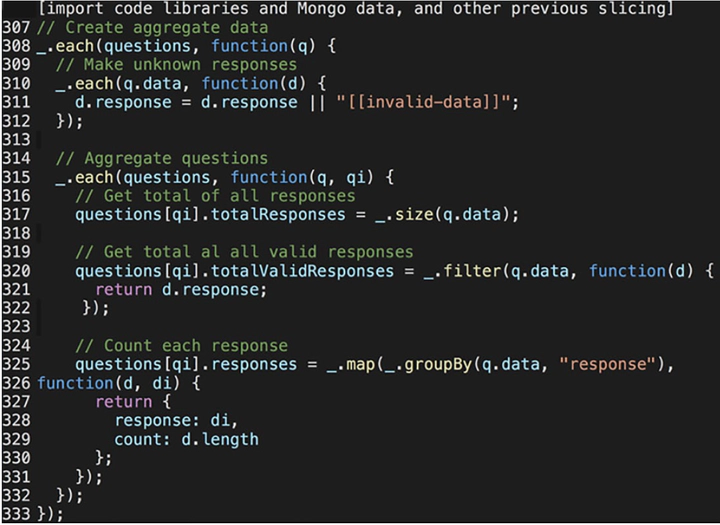Click the empty line numbered 318
720x525 pixels.
(18, 233)
